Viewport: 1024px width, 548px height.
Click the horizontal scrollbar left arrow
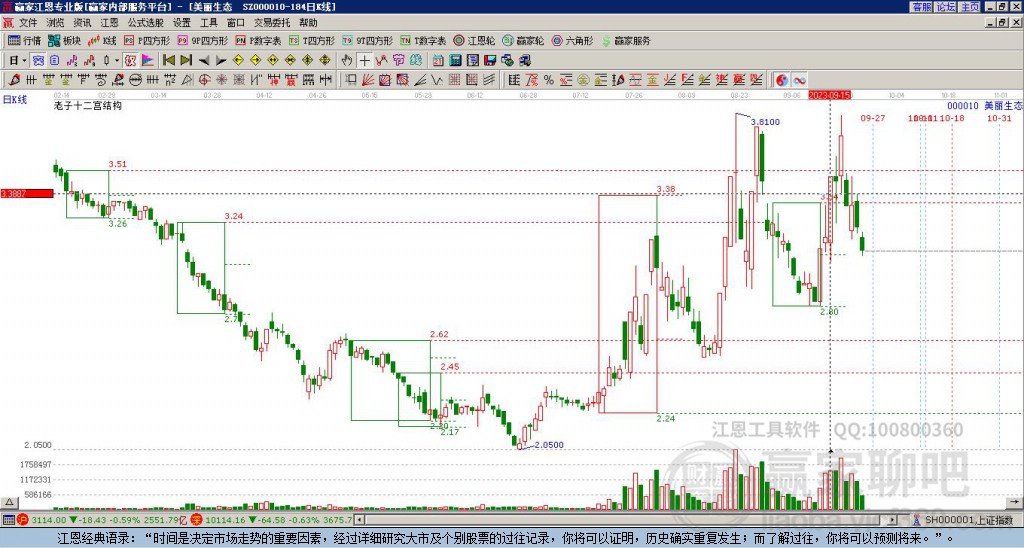[359, 520]
